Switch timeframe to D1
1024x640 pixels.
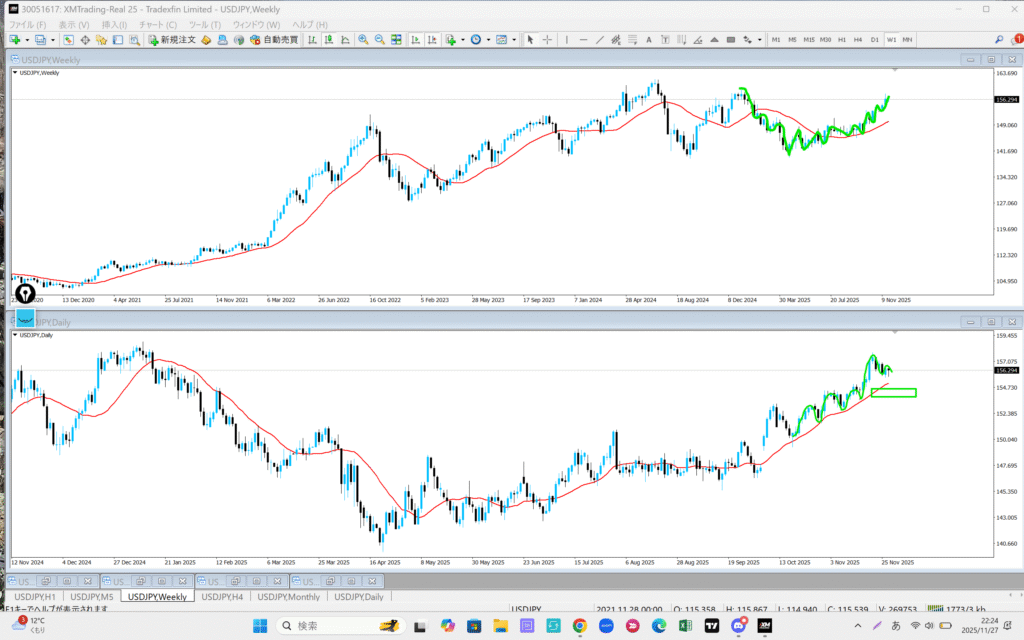[x=874, y=40]
